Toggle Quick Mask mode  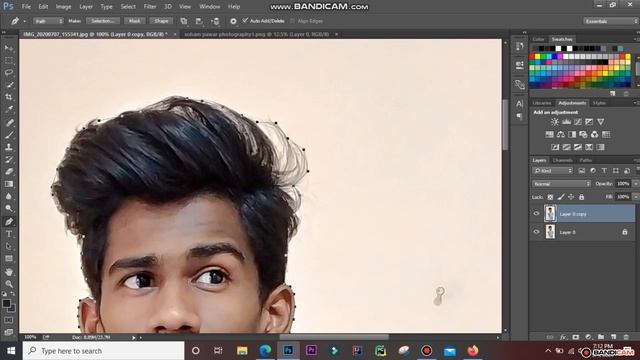(x=9, y=320)
